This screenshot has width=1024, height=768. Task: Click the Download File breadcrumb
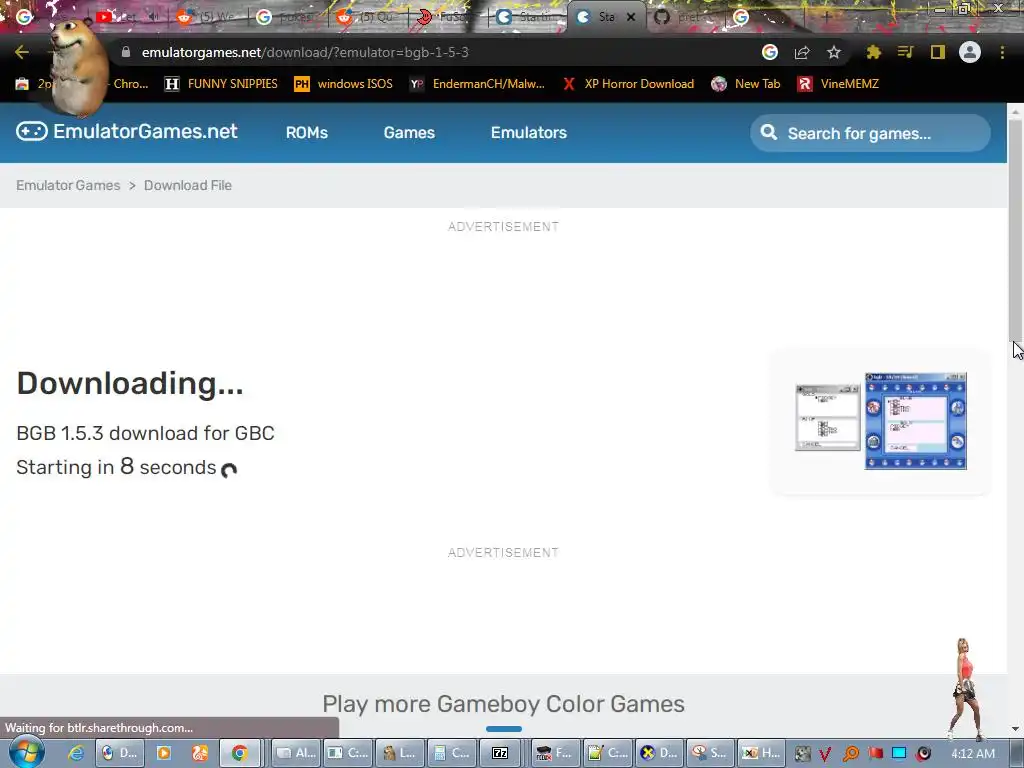coord(187,185)
